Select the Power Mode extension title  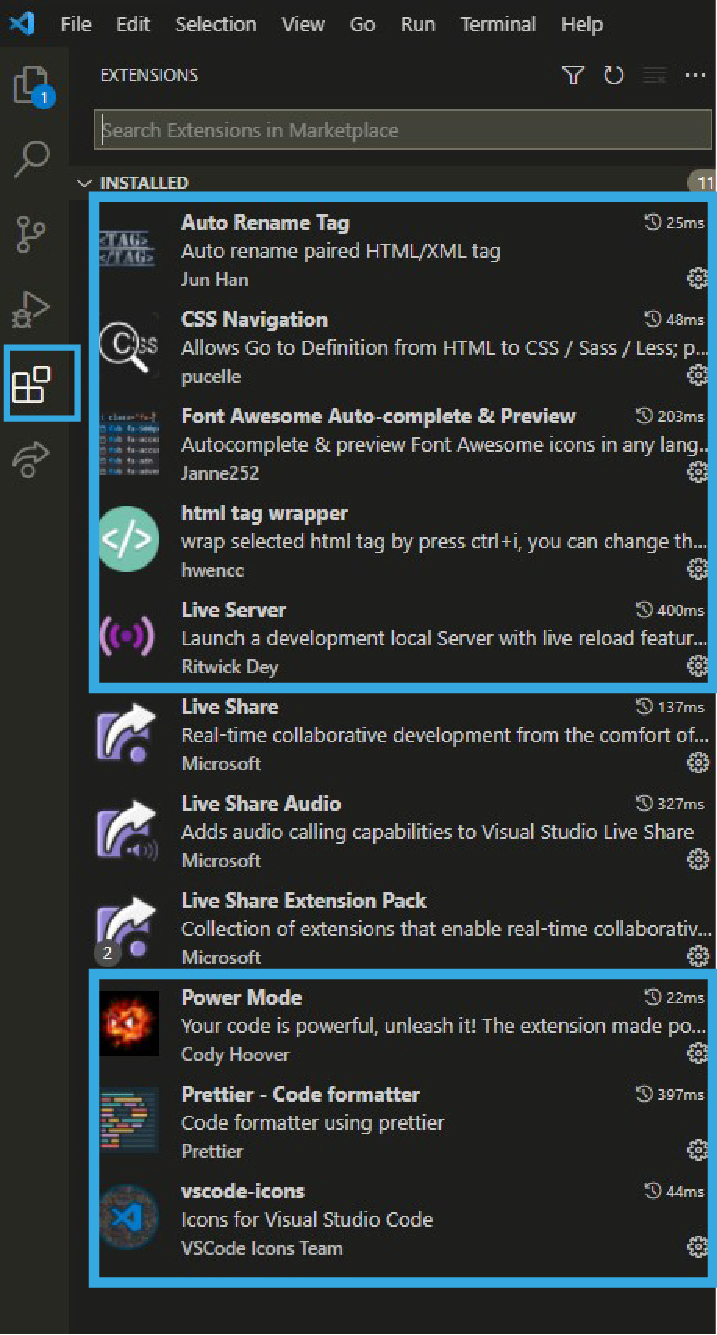pos(241,997)
